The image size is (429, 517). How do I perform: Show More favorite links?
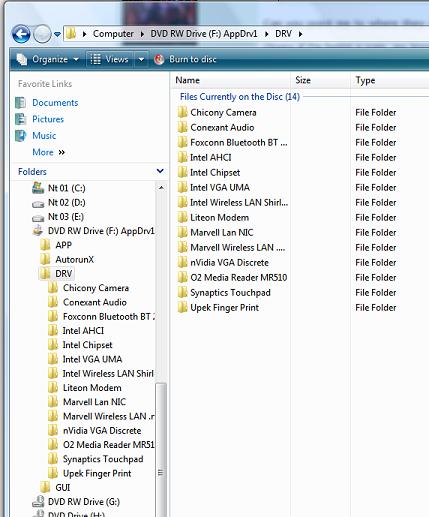coord(49,152)
